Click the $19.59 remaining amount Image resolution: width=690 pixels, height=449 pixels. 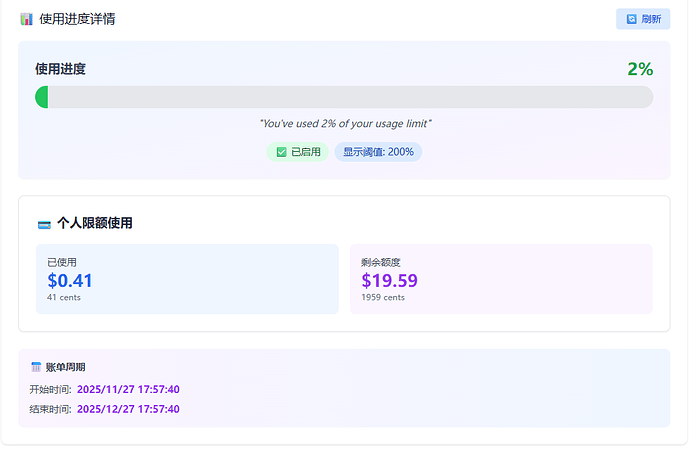[x=389, y=280]
